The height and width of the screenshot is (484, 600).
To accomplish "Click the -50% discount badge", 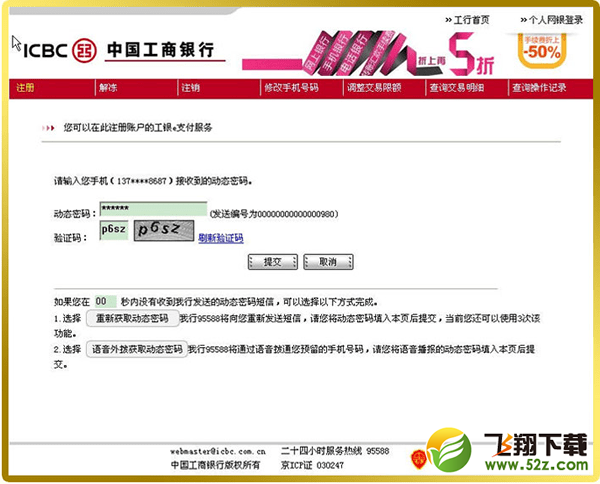I will [542, 50].
